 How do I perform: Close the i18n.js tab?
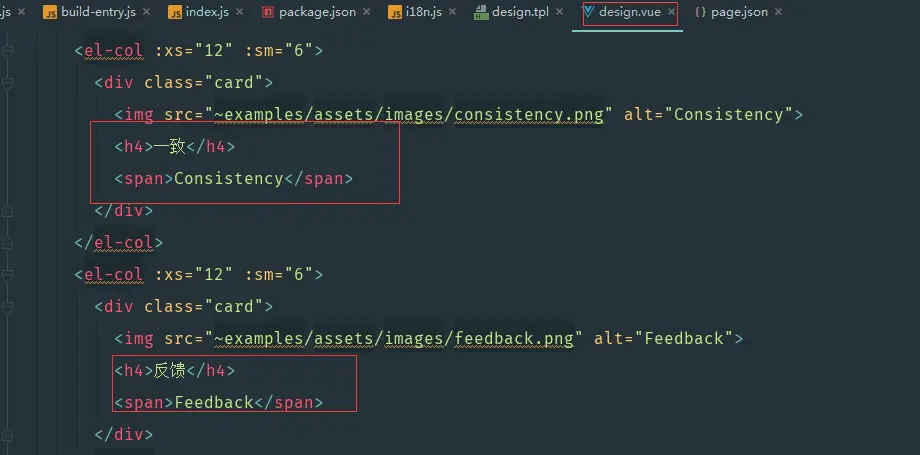[x=453, y=12]
